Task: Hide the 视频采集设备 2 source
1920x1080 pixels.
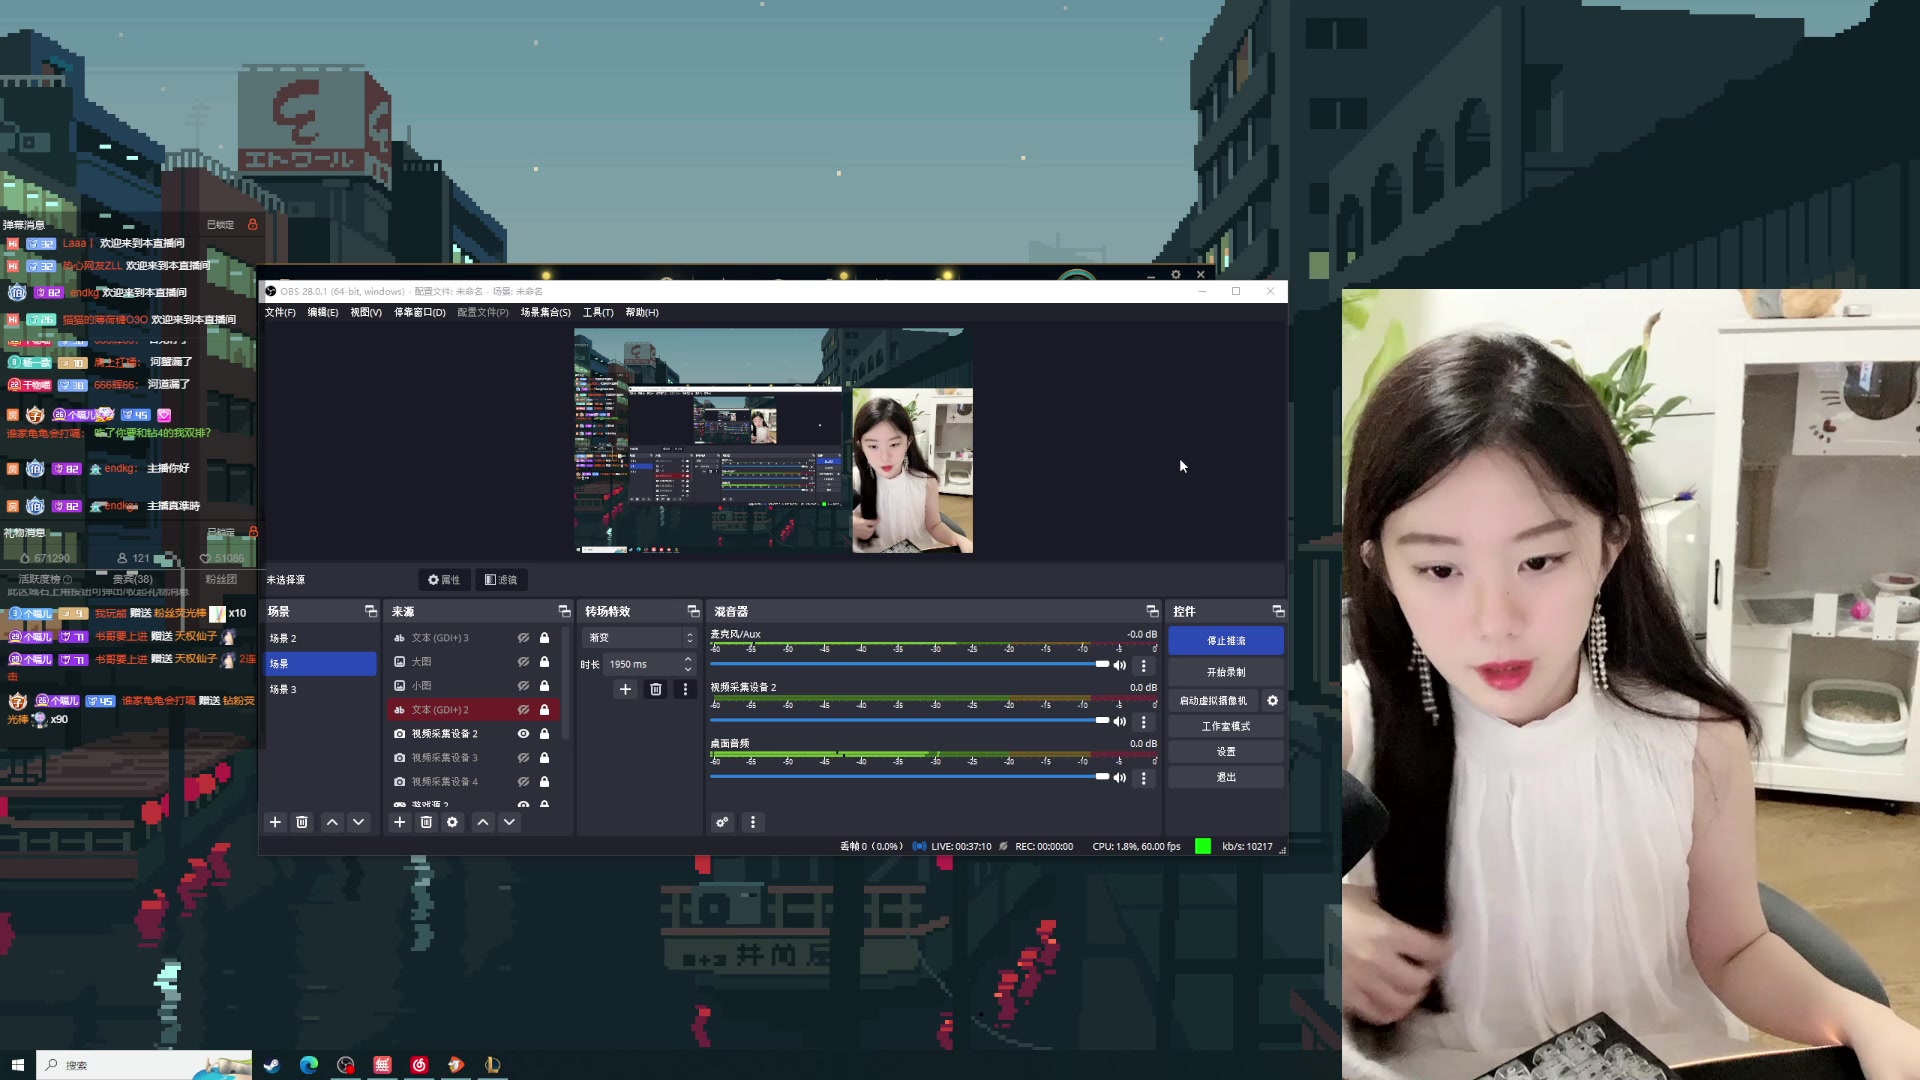Action: (x=523, y=733)
